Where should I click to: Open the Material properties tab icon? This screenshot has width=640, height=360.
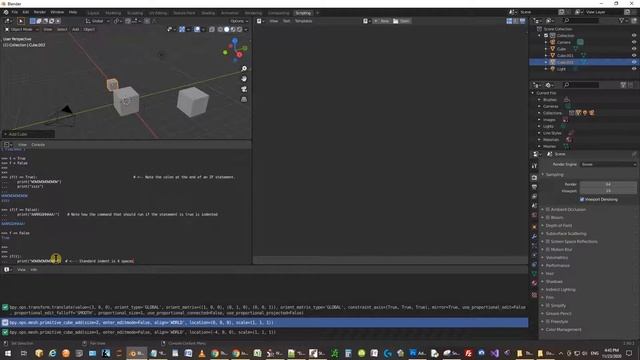(534, 283)
